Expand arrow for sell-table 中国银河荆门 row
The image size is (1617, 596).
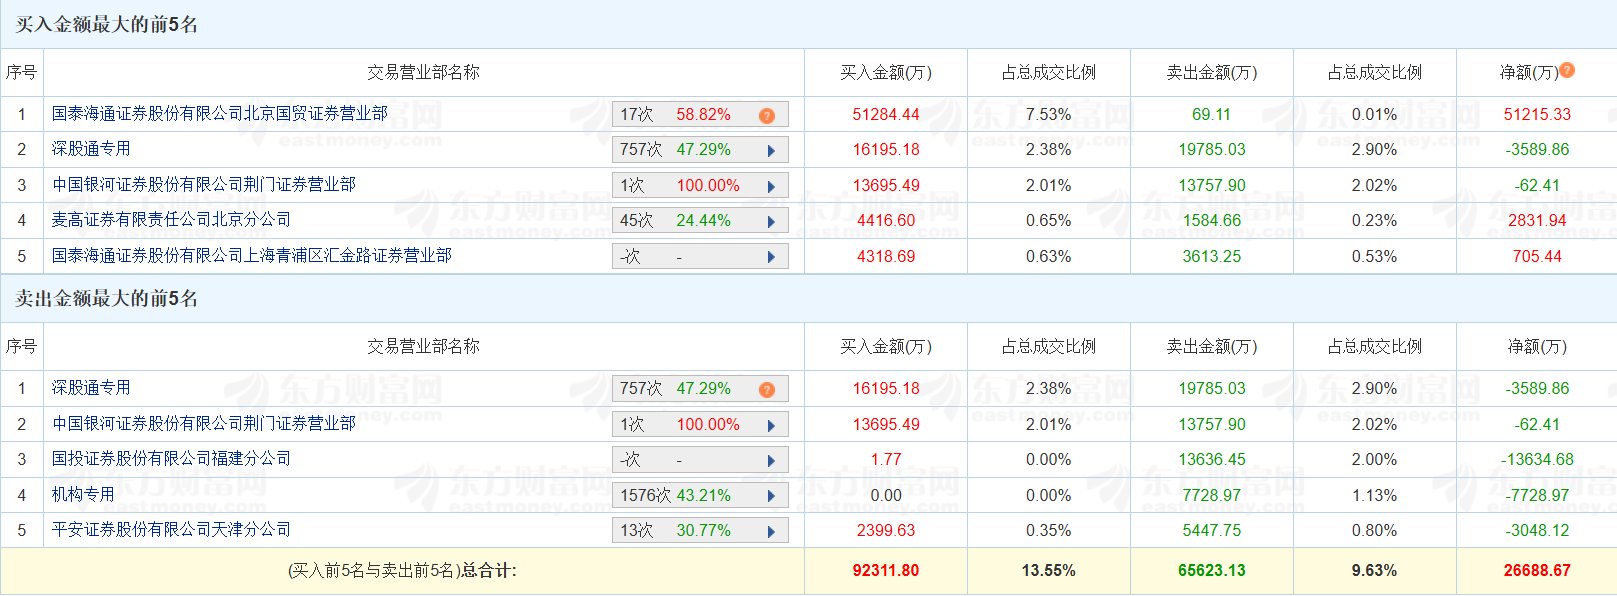[771, 426]
